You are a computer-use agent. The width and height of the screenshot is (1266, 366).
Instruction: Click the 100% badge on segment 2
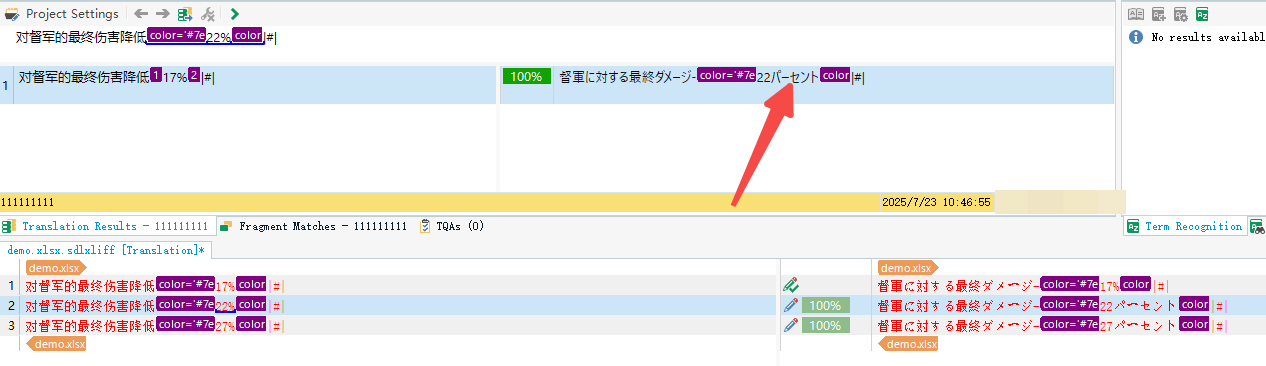pos(825,305)
